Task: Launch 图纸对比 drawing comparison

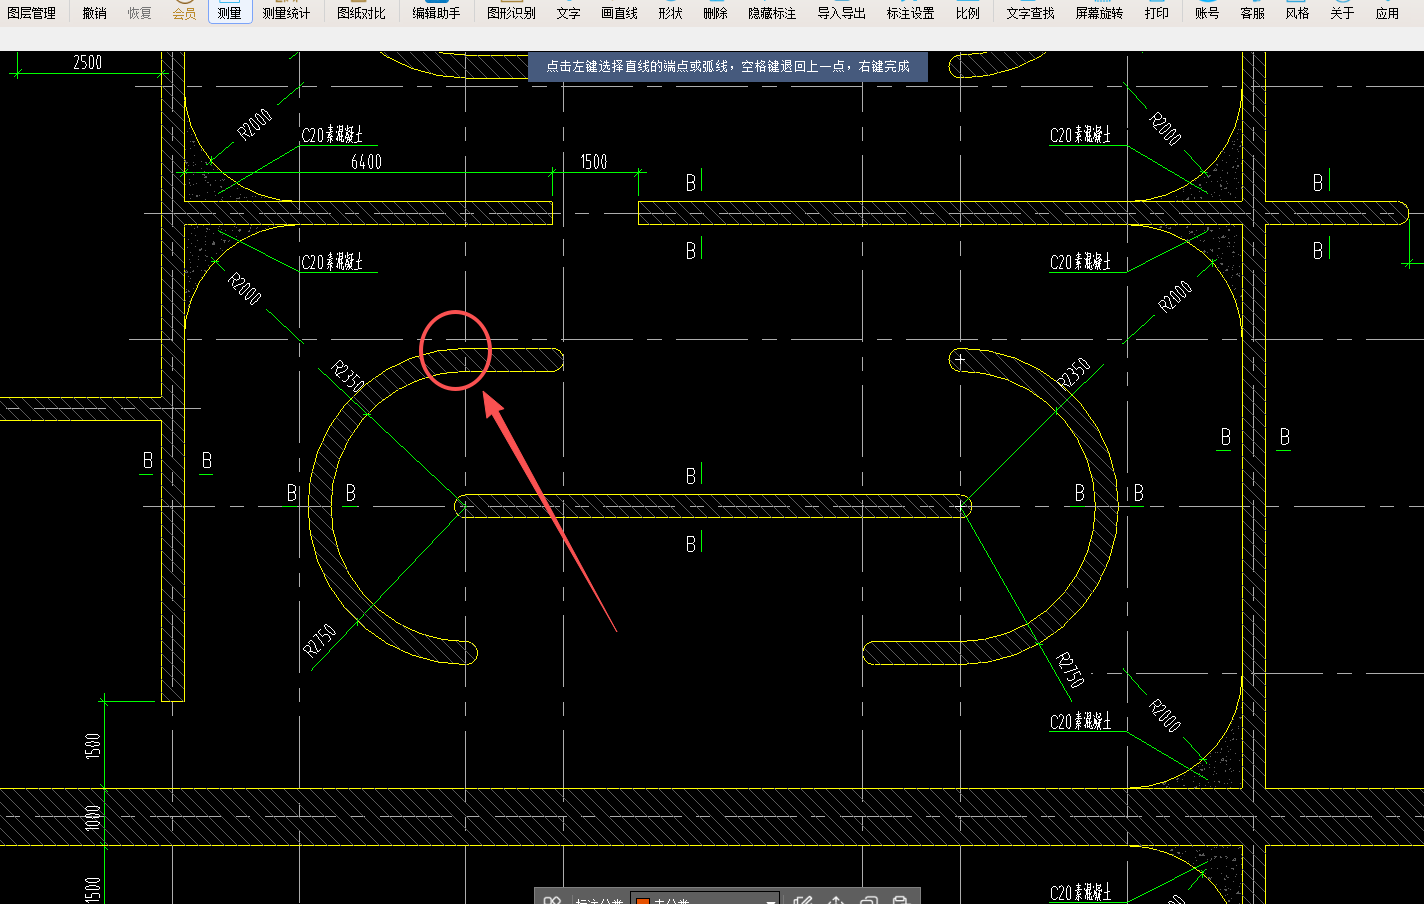Action: [361, 13]
